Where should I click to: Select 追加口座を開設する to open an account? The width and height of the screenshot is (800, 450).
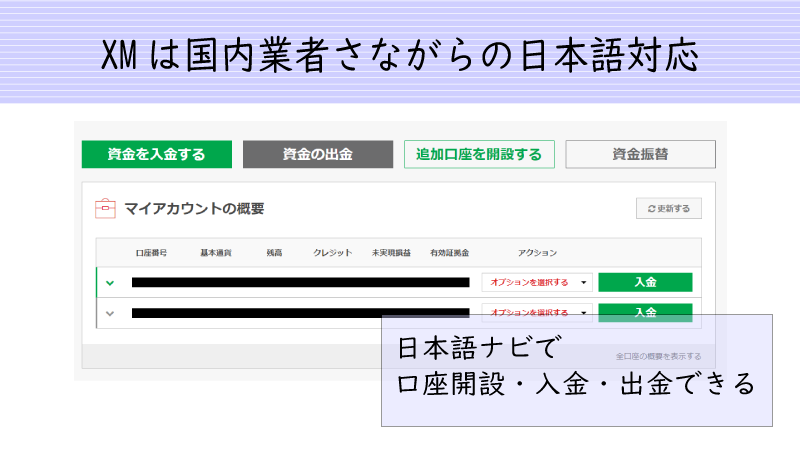coord(479,154)
